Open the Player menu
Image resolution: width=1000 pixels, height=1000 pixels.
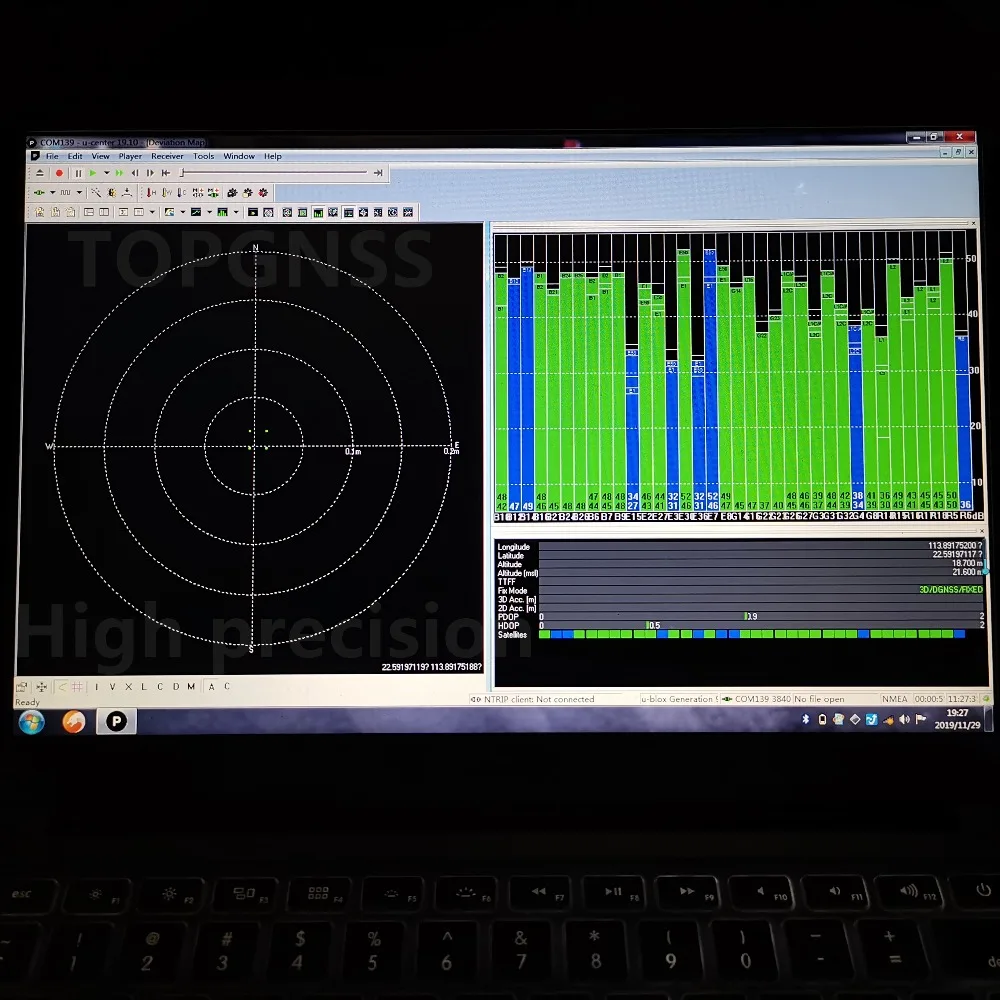[x=130, y=156]
